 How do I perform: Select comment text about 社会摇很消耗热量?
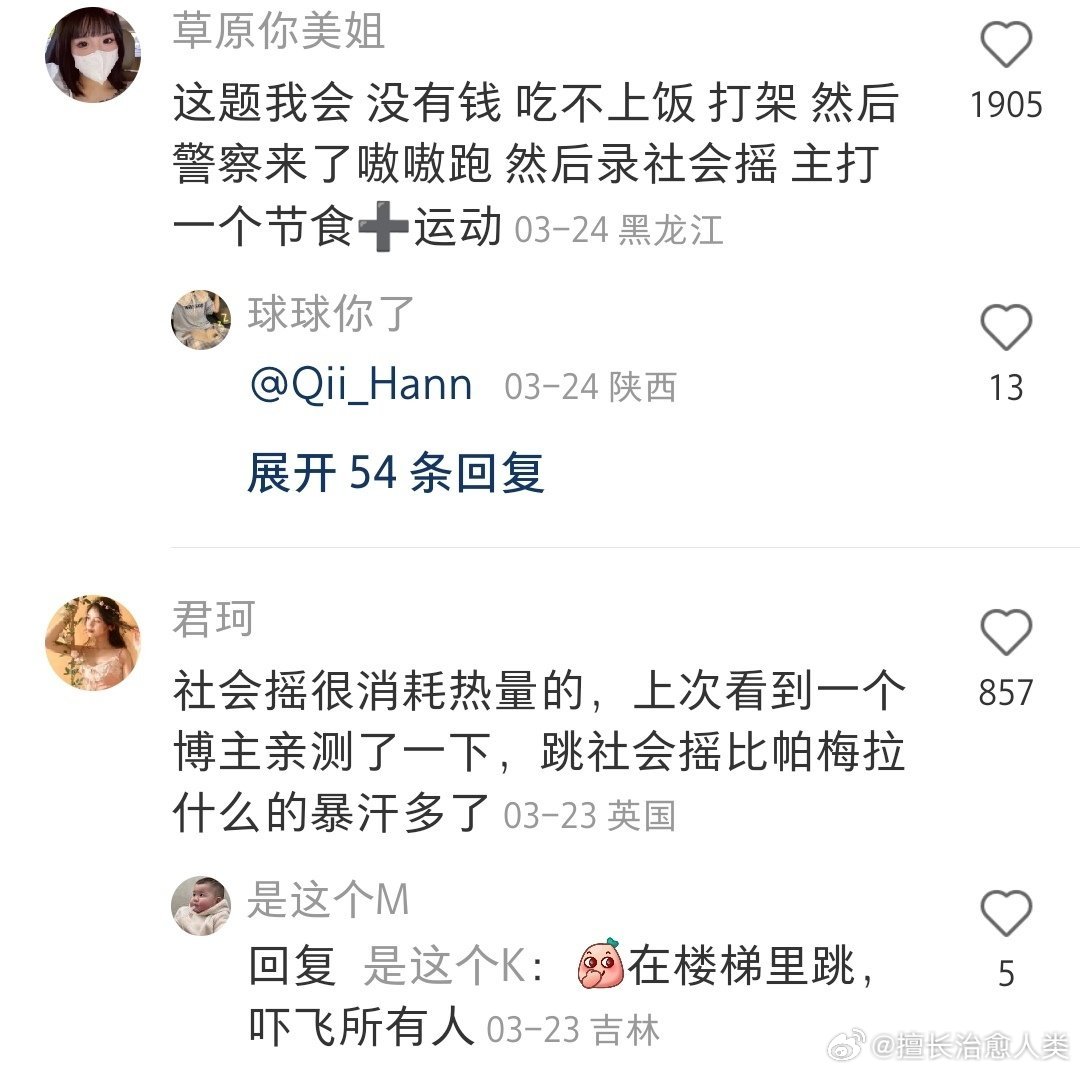(x=539, y=751)
